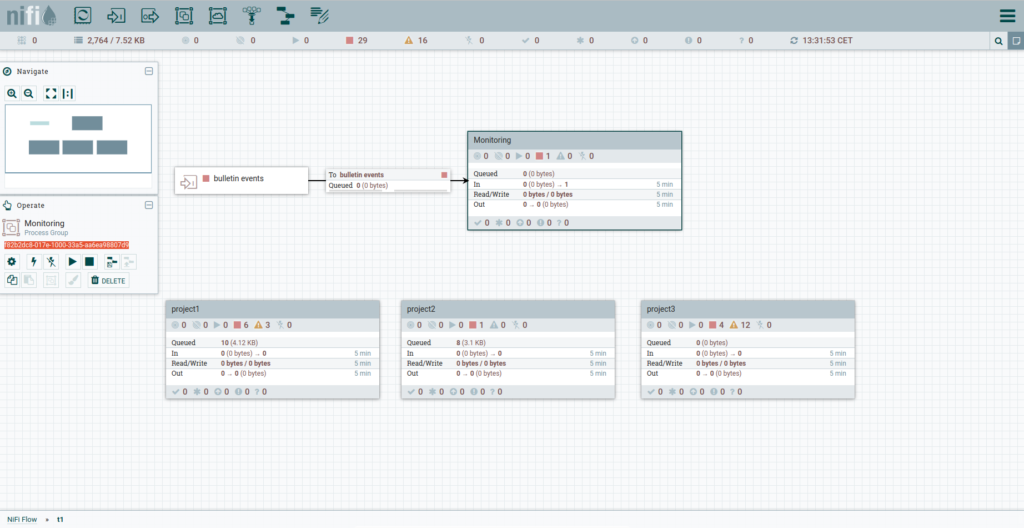Open the search magnifier icon
Image resolution: width=1024 pixels, height=528 pixels.
click(x=999, y=41)
